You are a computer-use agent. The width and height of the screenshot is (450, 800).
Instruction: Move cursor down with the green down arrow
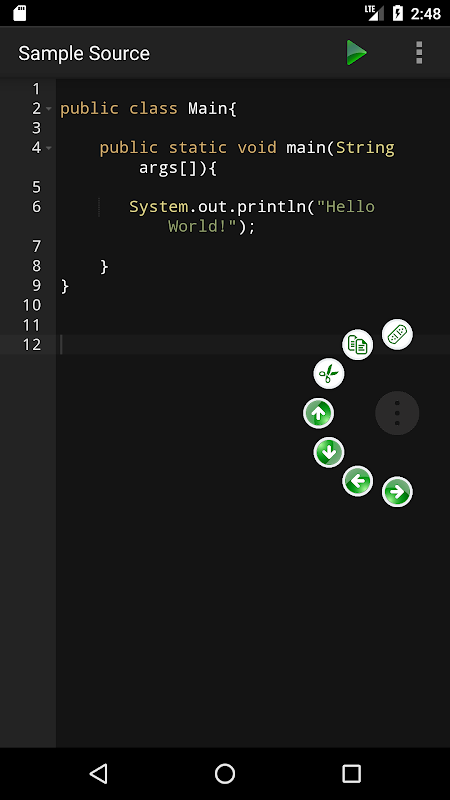click(x=329, y=452)
